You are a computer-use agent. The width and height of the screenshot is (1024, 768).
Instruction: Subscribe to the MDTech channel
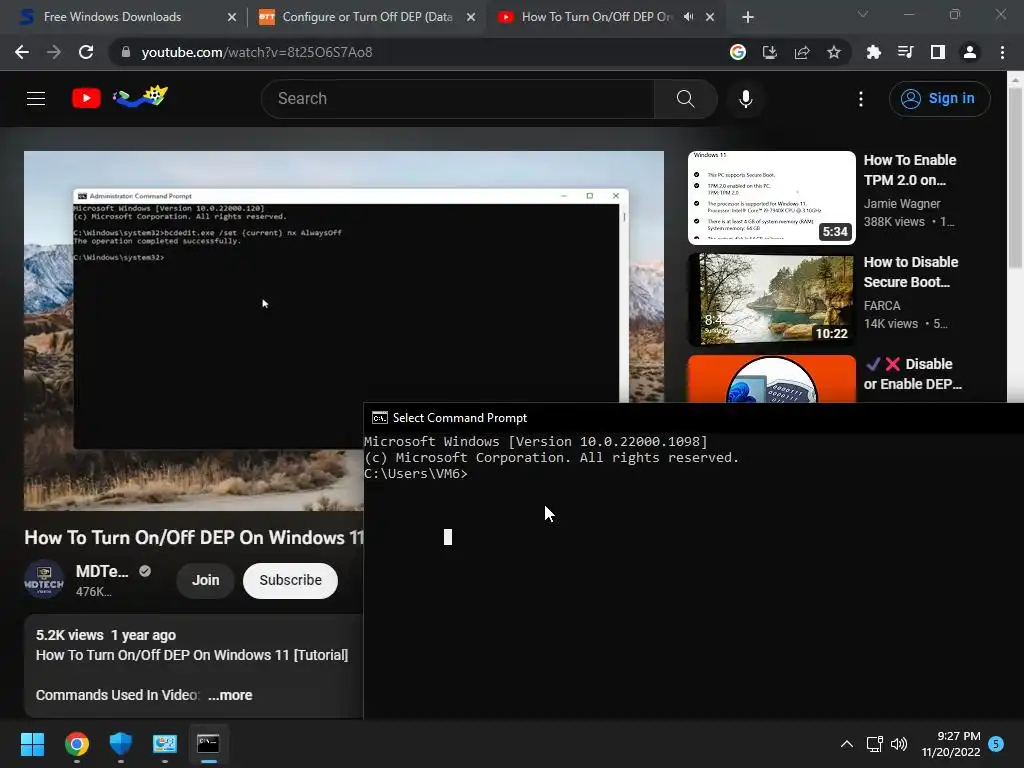(290, 580)
